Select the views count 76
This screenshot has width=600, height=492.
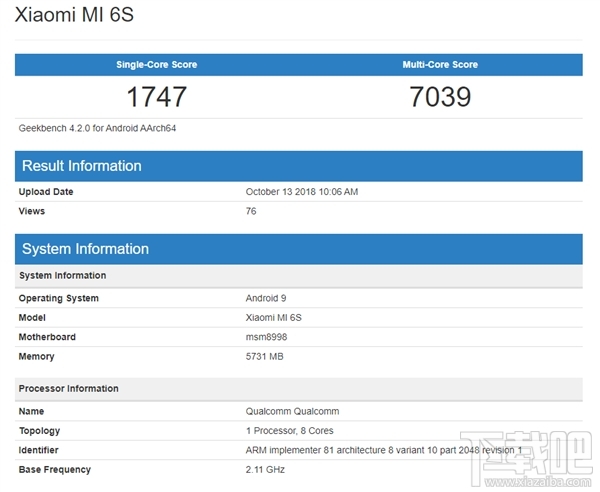click(251, 211)
